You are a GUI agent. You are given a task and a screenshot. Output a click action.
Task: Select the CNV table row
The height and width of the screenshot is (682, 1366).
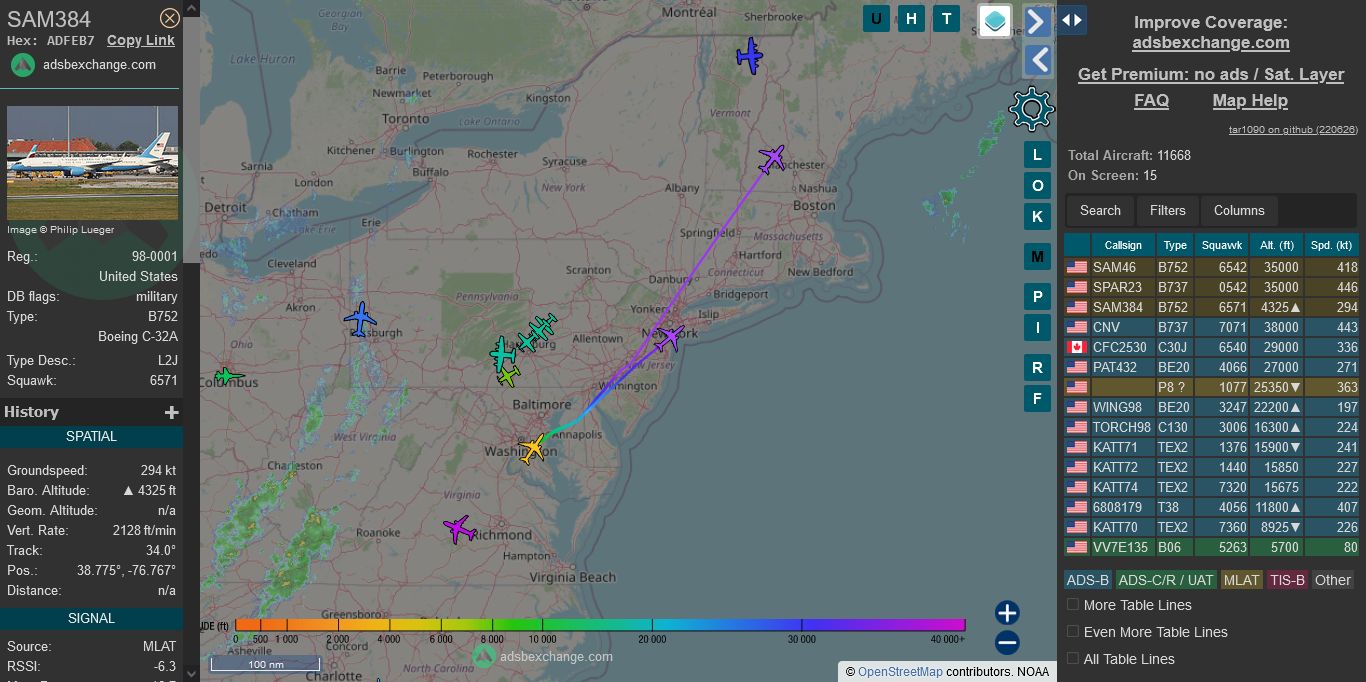point(1211,327)
